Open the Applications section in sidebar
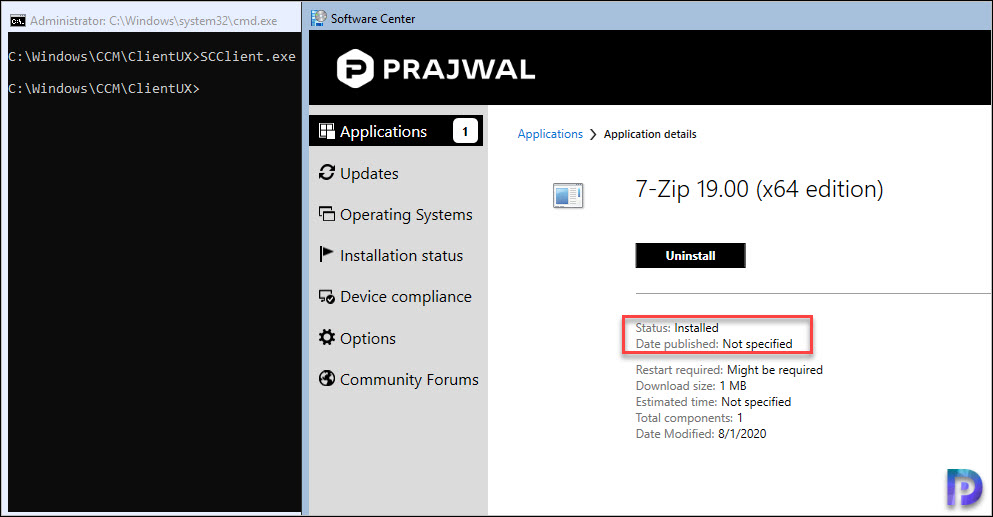Screen dimensions: 993x517 396,131
